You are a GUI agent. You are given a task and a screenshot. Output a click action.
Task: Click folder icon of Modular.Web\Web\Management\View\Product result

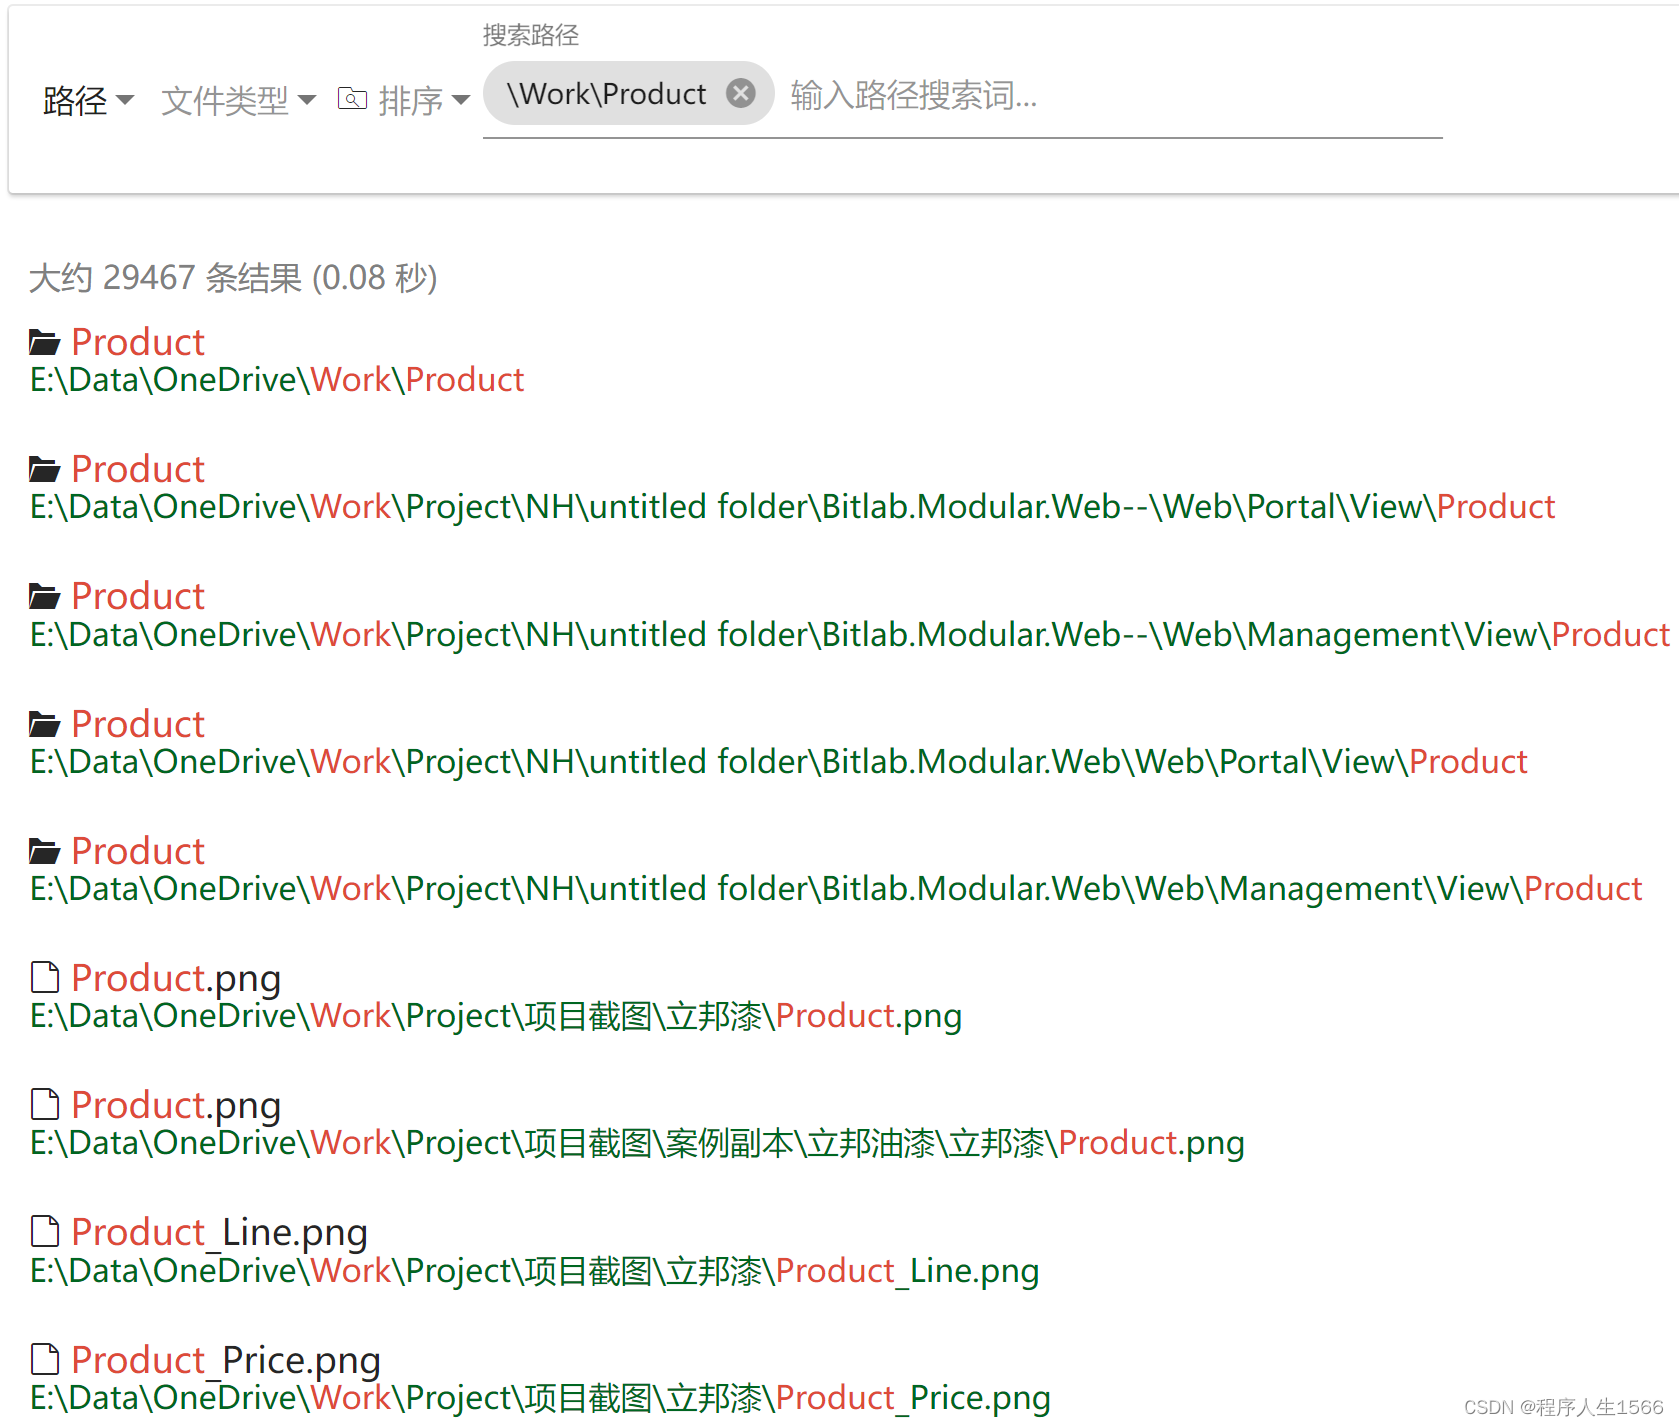(45, 851)
